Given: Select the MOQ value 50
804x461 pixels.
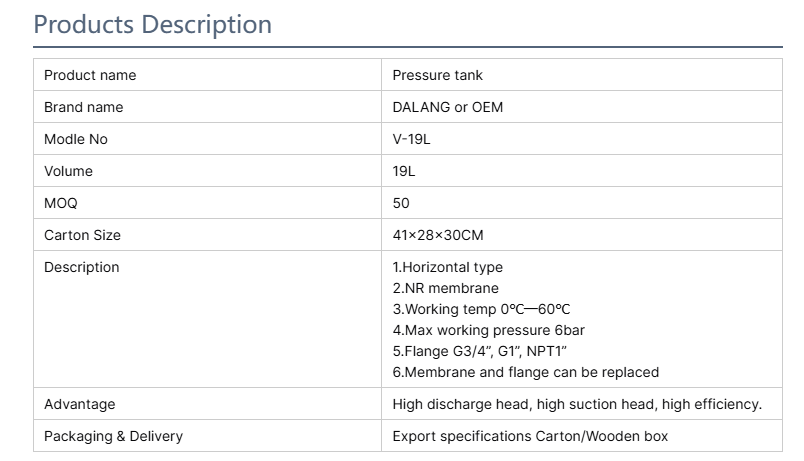Looking at the screenshot, I should (401, 203).
